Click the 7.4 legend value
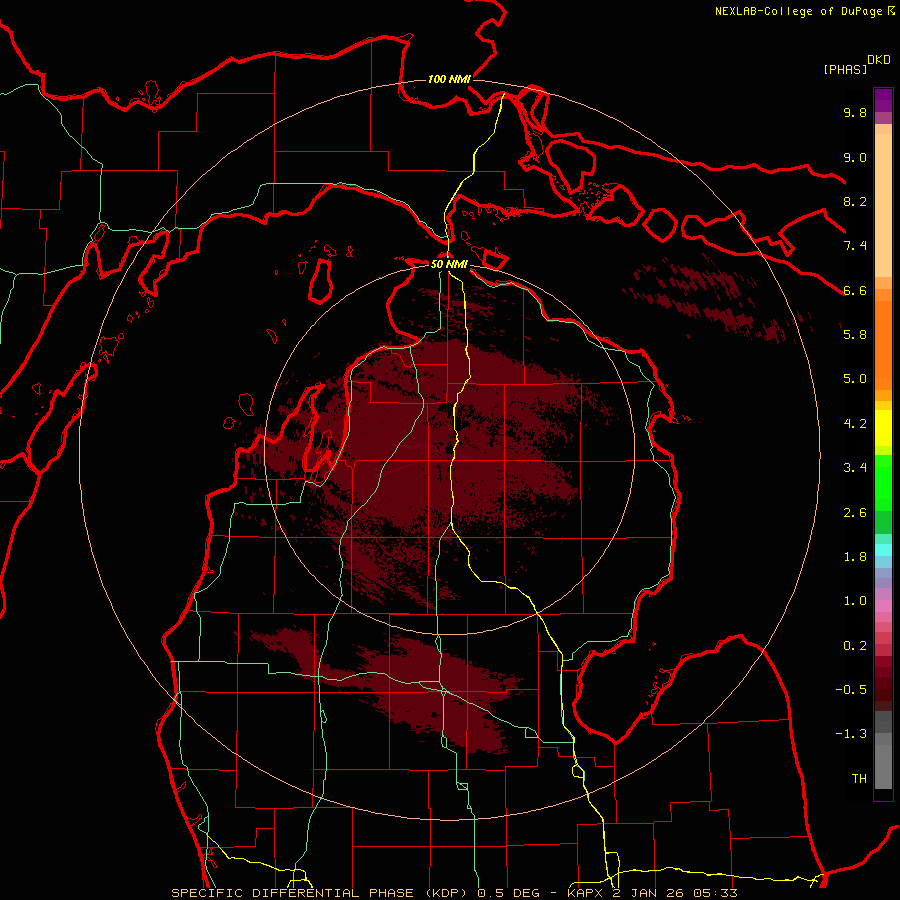Image resolution: width=900 pixels, height=900 pixels. click(x=855, y=246)
